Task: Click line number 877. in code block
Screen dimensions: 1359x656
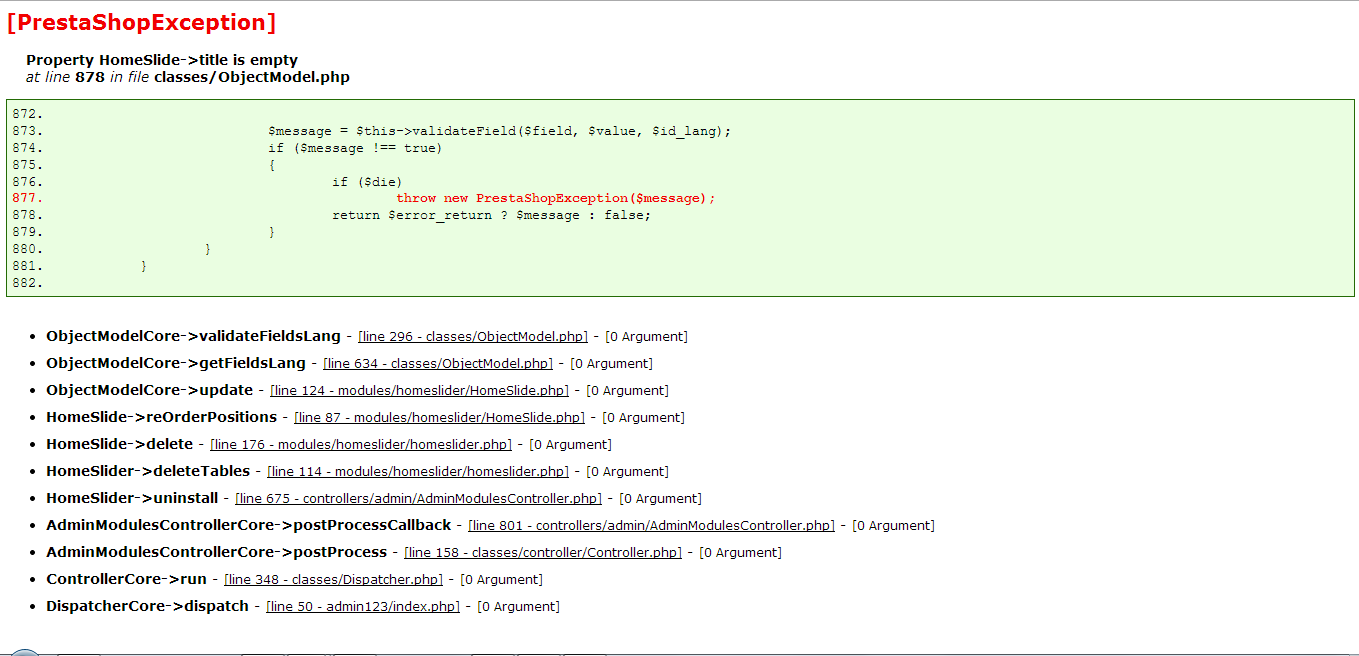Action: coord(28,198)
